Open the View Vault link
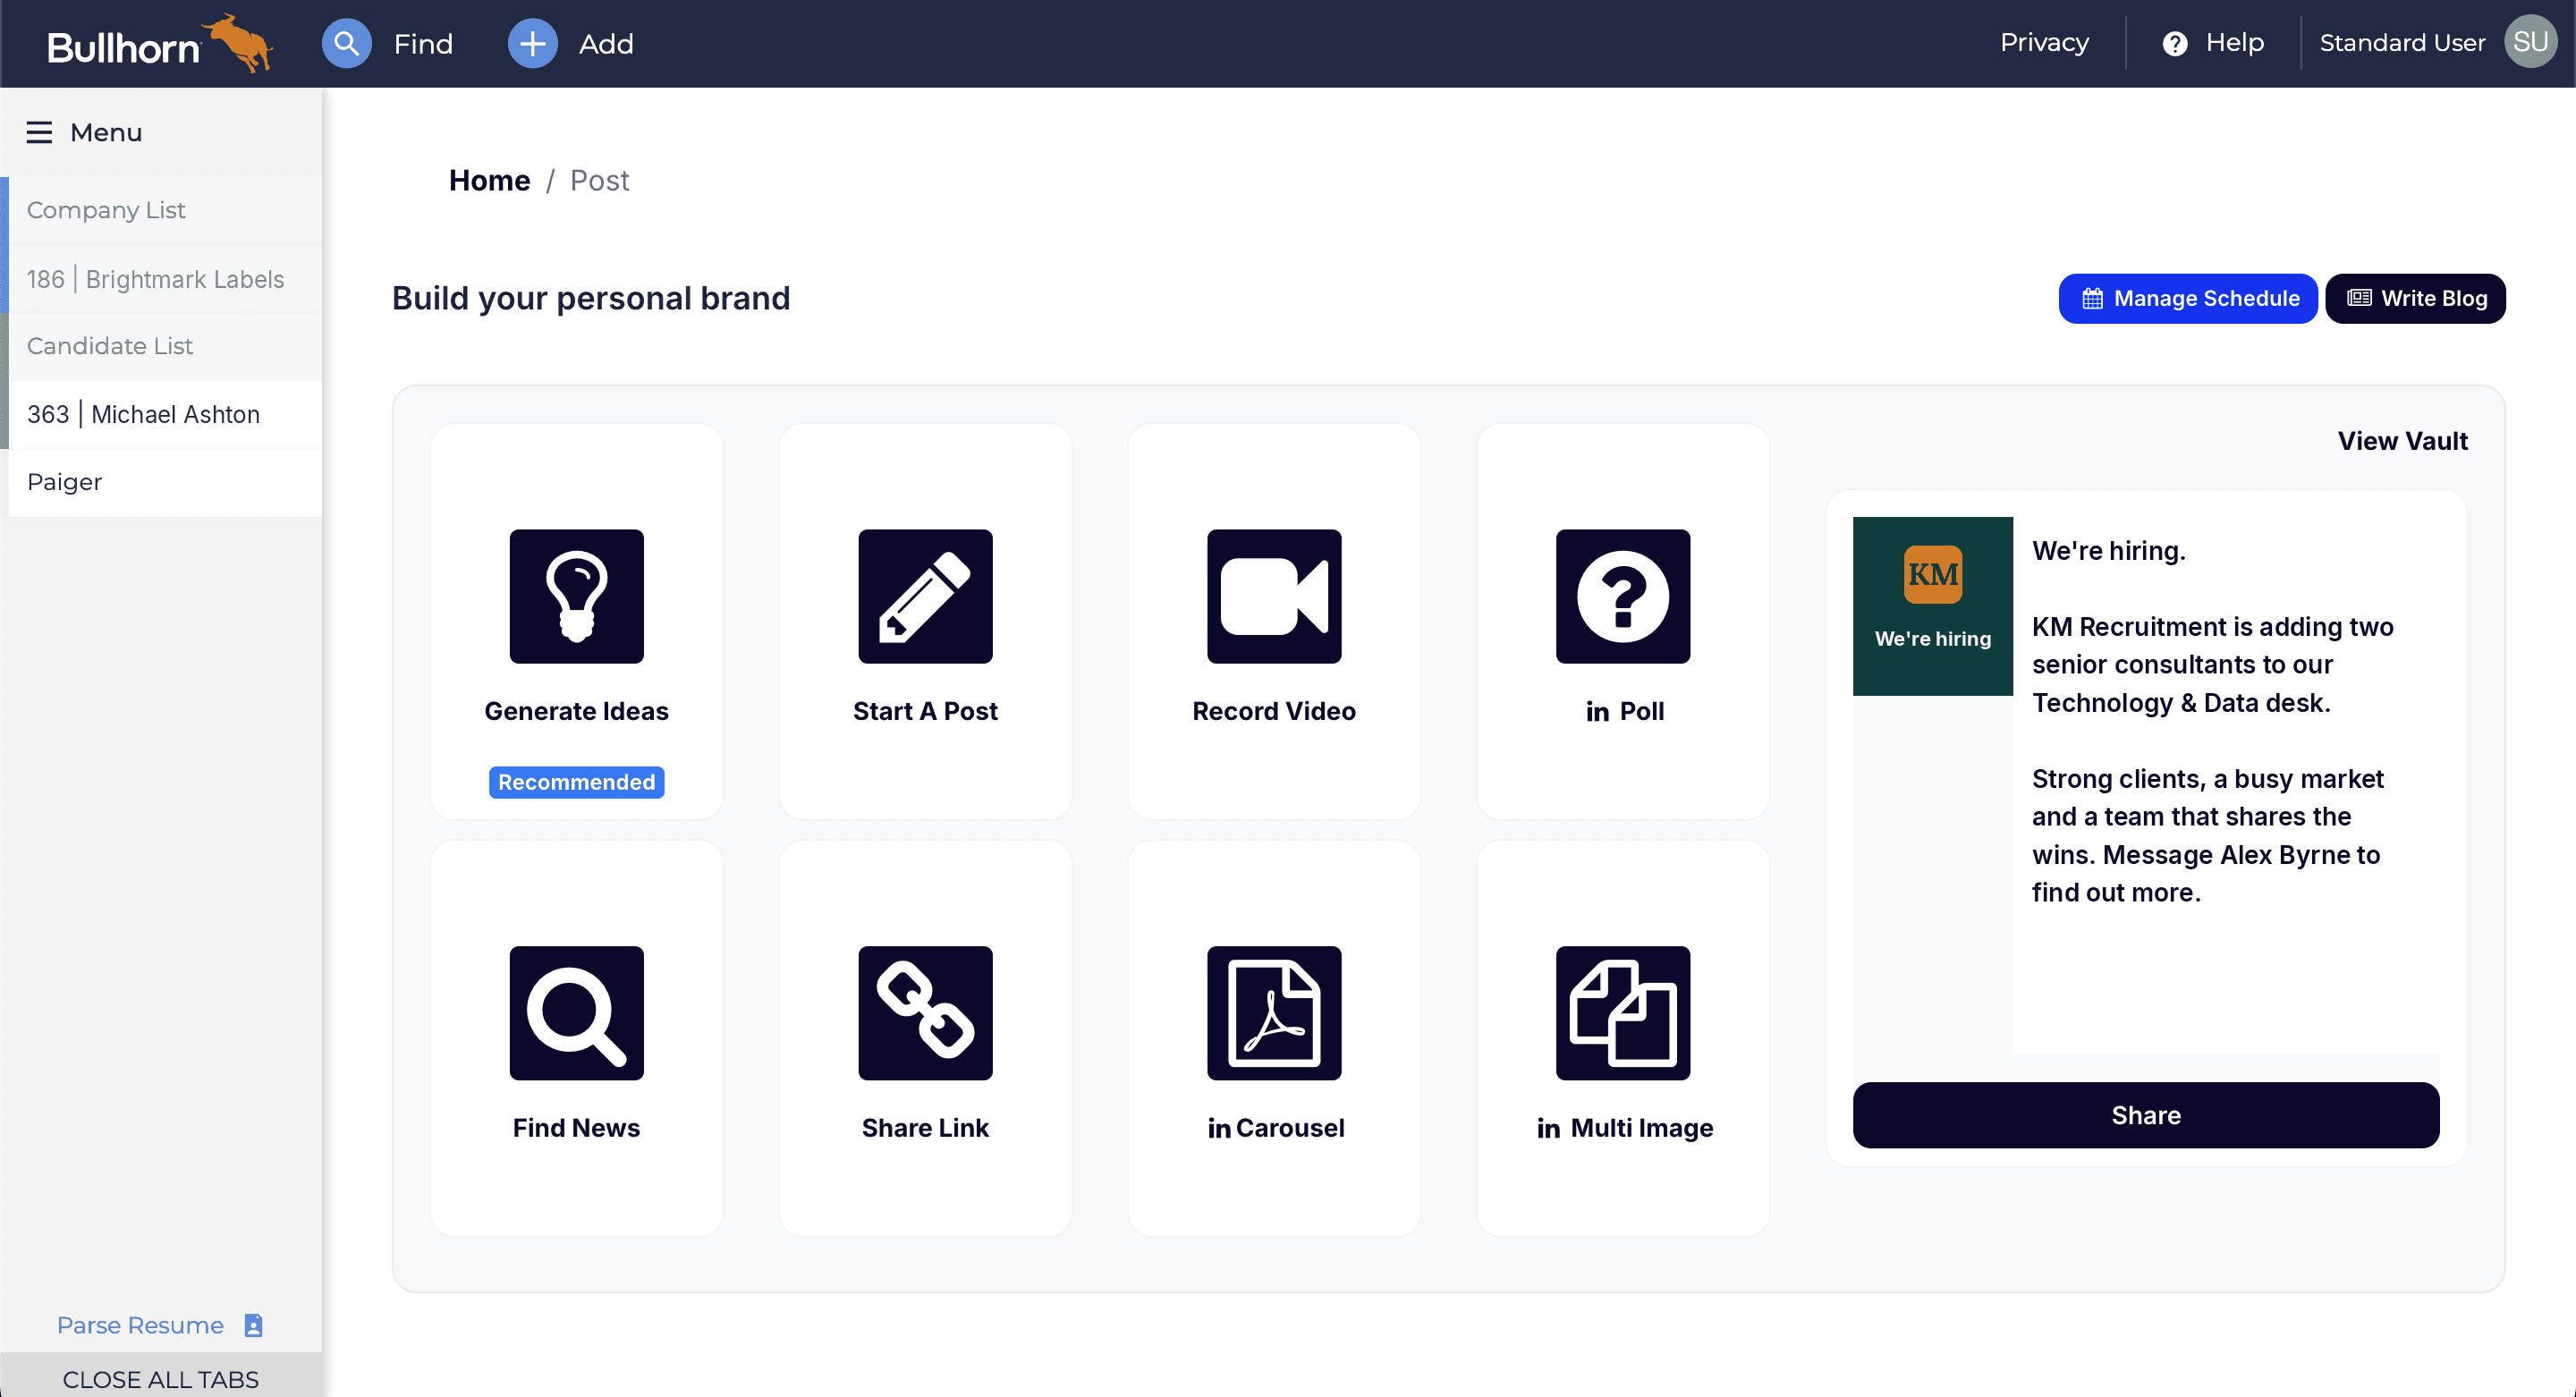The height and width of the screenshot is (1397, 2576). [x=2402, y=441]
